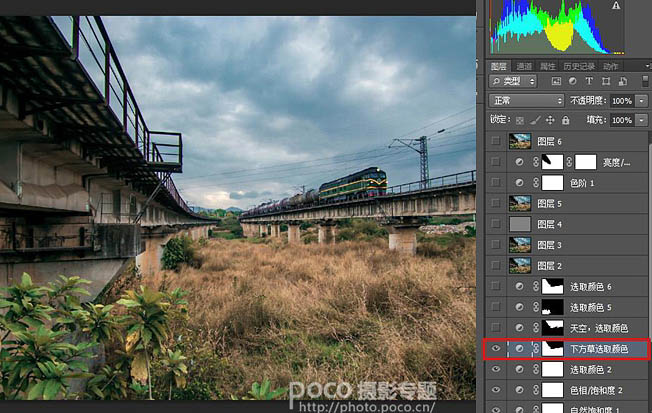Filter layers by type (T) icon

click(x=589, y=81)
